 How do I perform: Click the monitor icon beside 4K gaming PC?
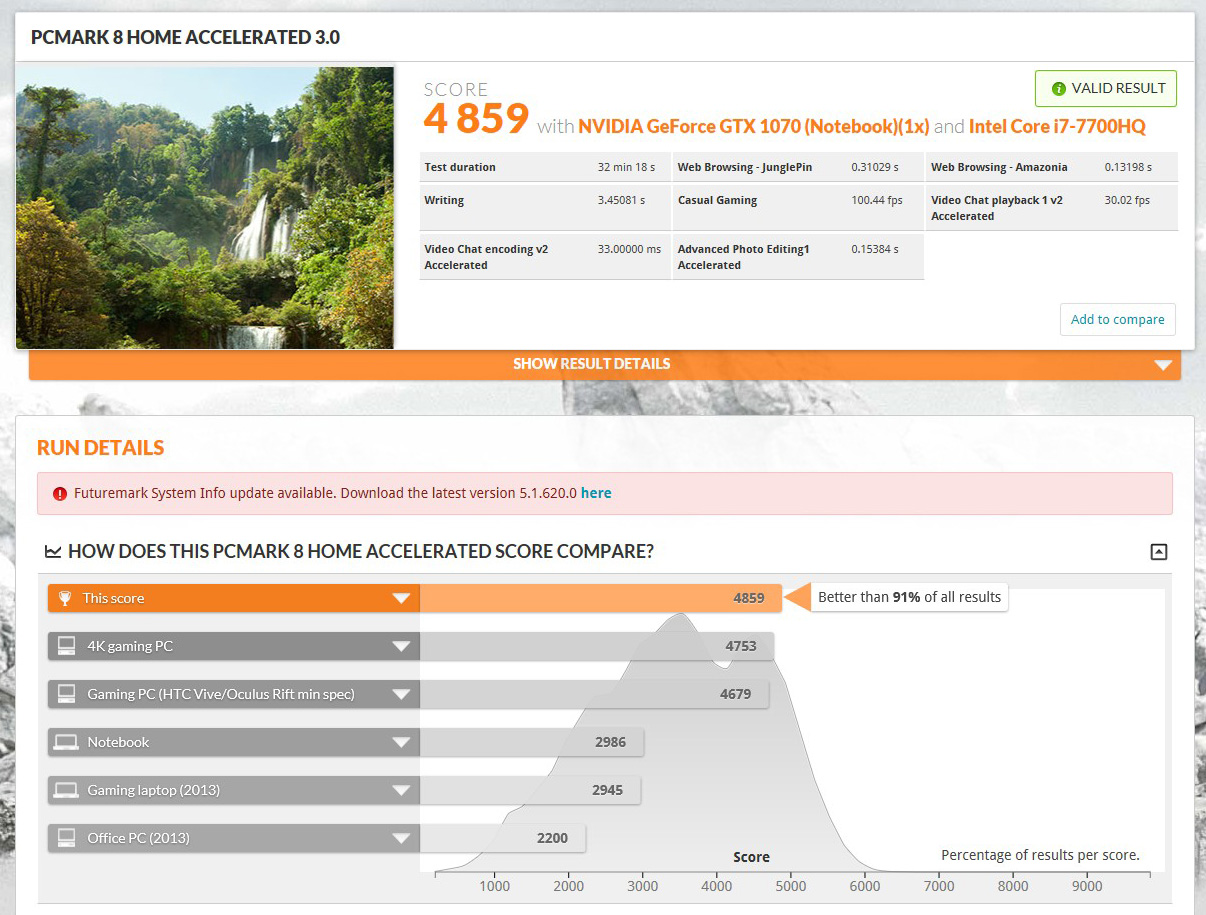(66, 646)
